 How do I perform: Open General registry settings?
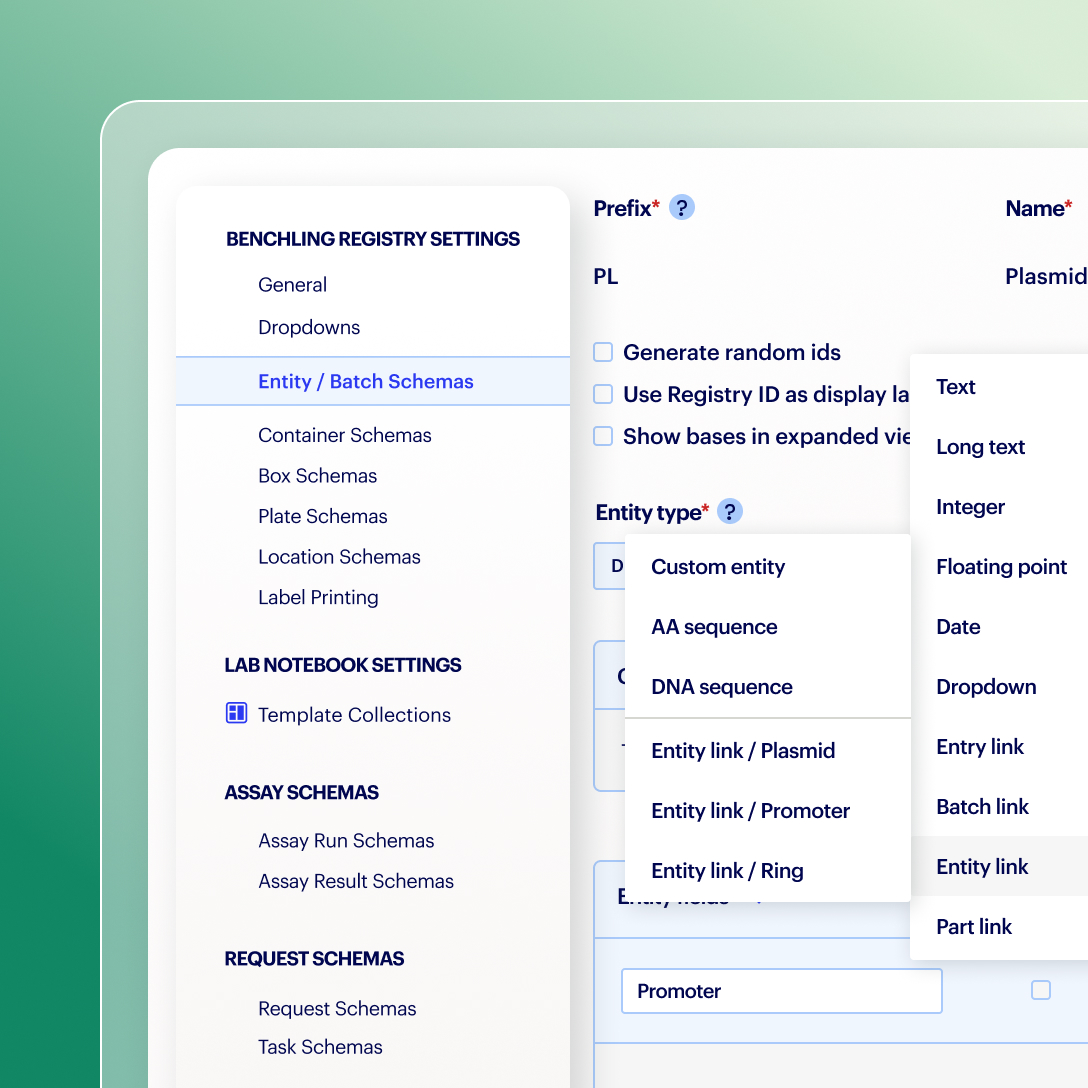coord(292,284)
